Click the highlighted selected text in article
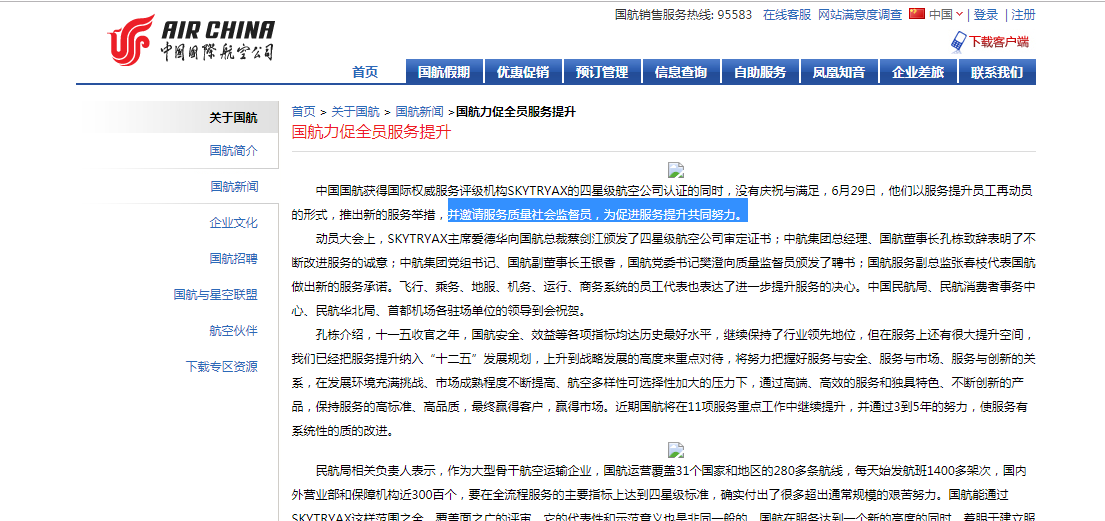Image resolution: width=1105 pixels, height=521 pixels. tap(596, 214)
